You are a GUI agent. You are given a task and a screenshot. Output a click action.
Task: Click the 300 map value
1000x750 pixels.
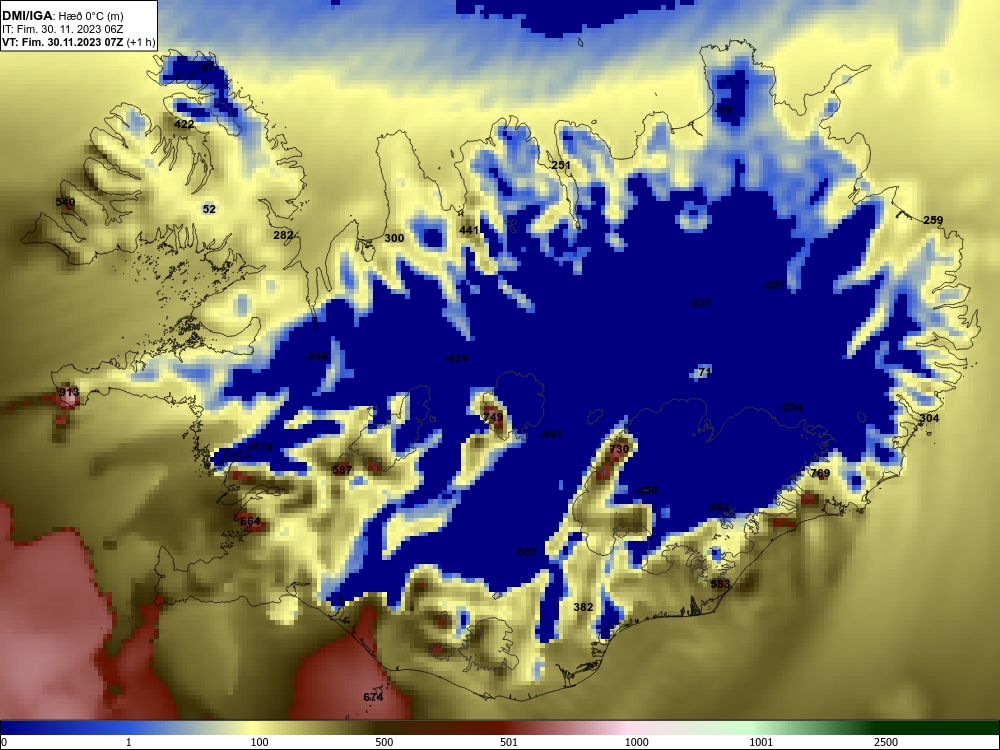[394, 238]
